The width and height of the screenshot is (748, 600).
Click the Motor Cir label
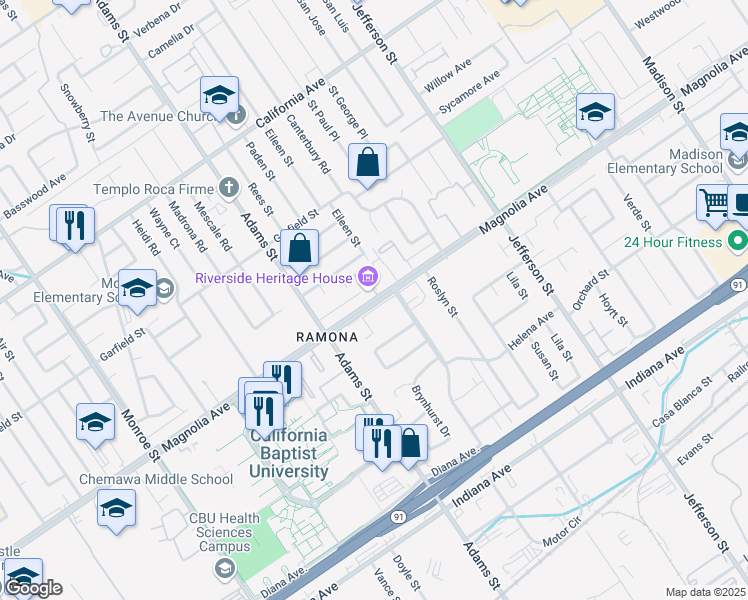pyautogui.click(x=562, y=531)
